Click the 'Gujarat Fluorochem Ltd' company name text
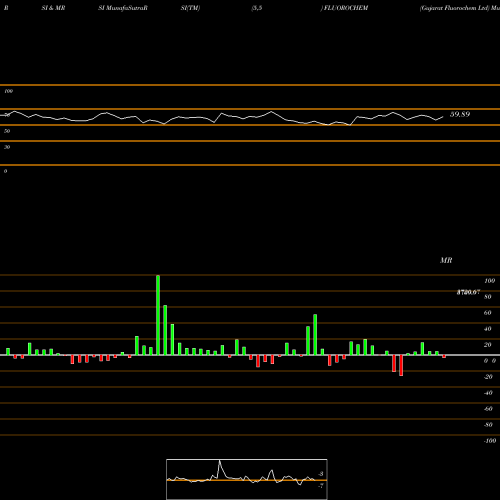Screen dimensions: 500x500 tap(454, 8)
